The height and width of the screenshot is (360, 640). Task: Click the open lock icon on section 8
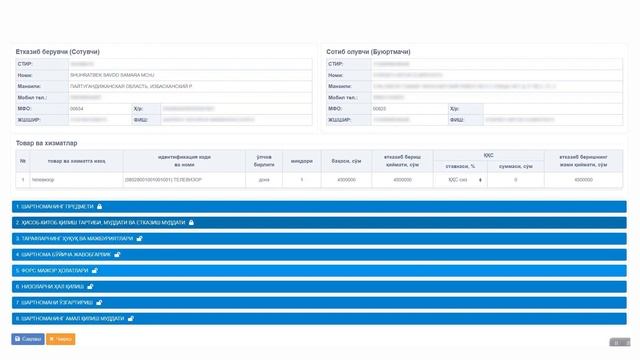(131, 318)
